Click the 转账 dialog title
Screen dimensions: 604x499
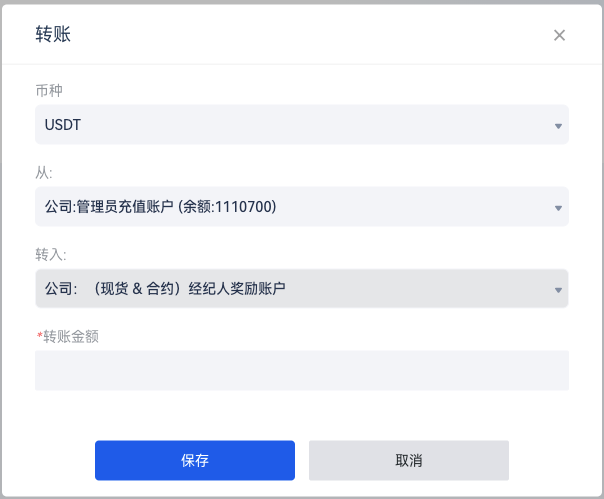53,34
